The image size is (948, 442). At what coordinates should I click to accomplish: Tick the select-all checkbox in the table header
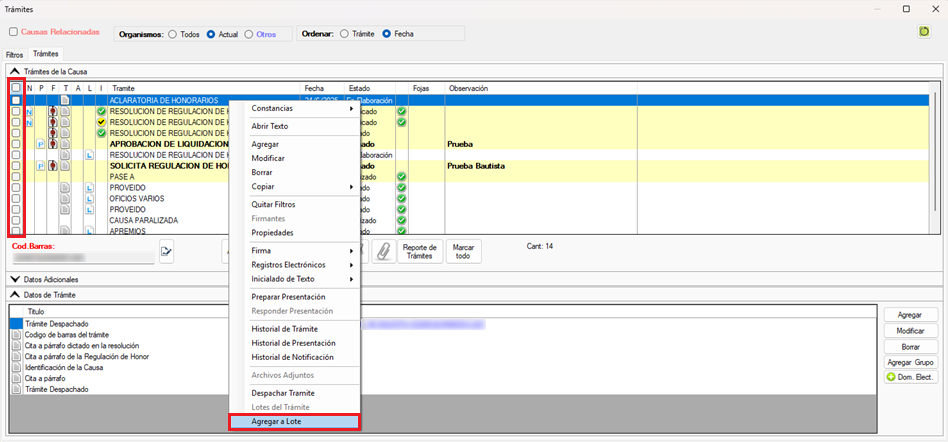coord(15,88)
